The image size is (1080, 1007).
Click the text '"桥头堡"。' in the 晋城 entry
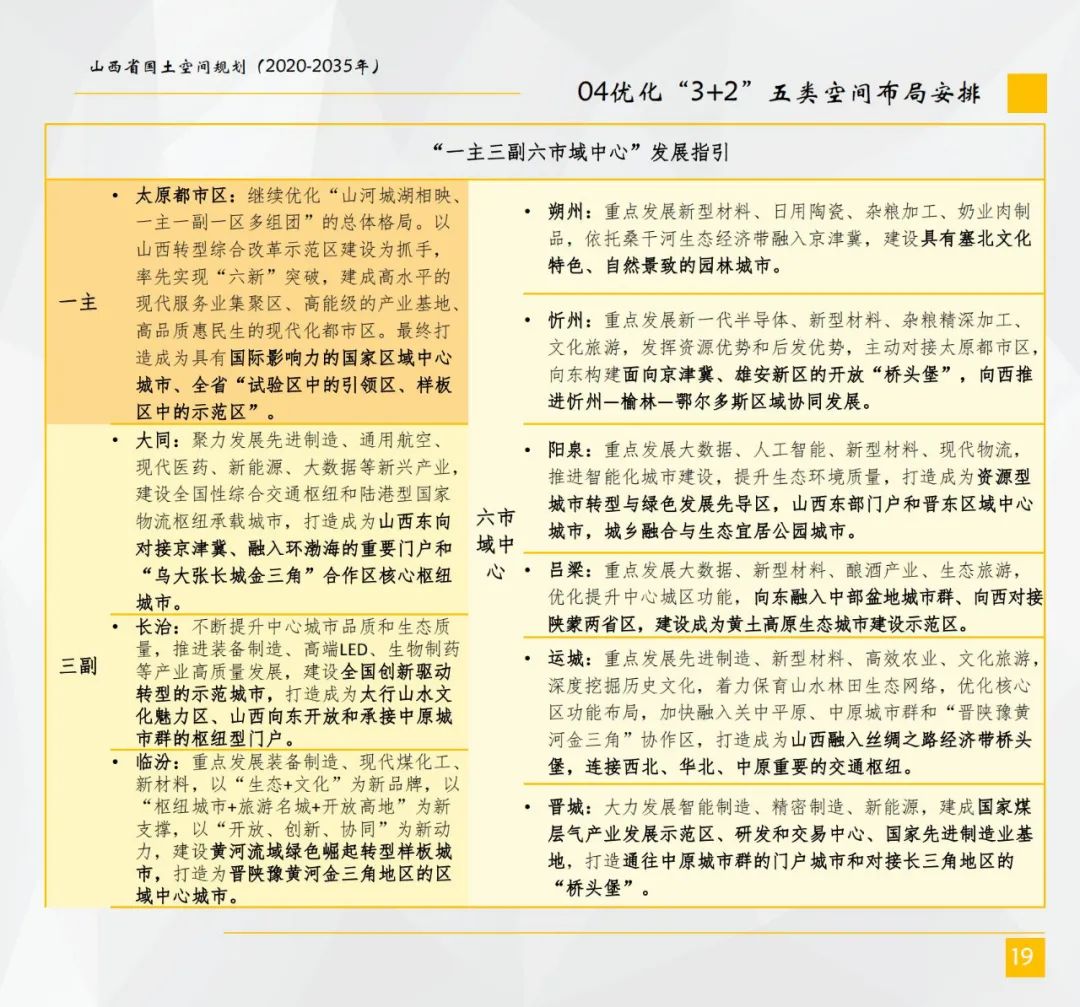click(602, 889)
